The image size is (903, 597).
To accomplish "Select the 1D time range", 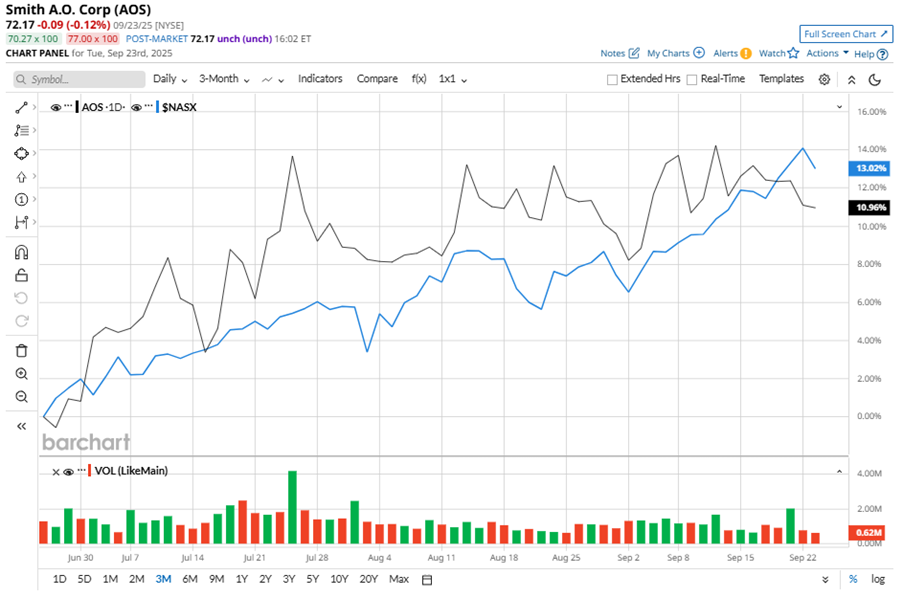I will tap(59, 579).
